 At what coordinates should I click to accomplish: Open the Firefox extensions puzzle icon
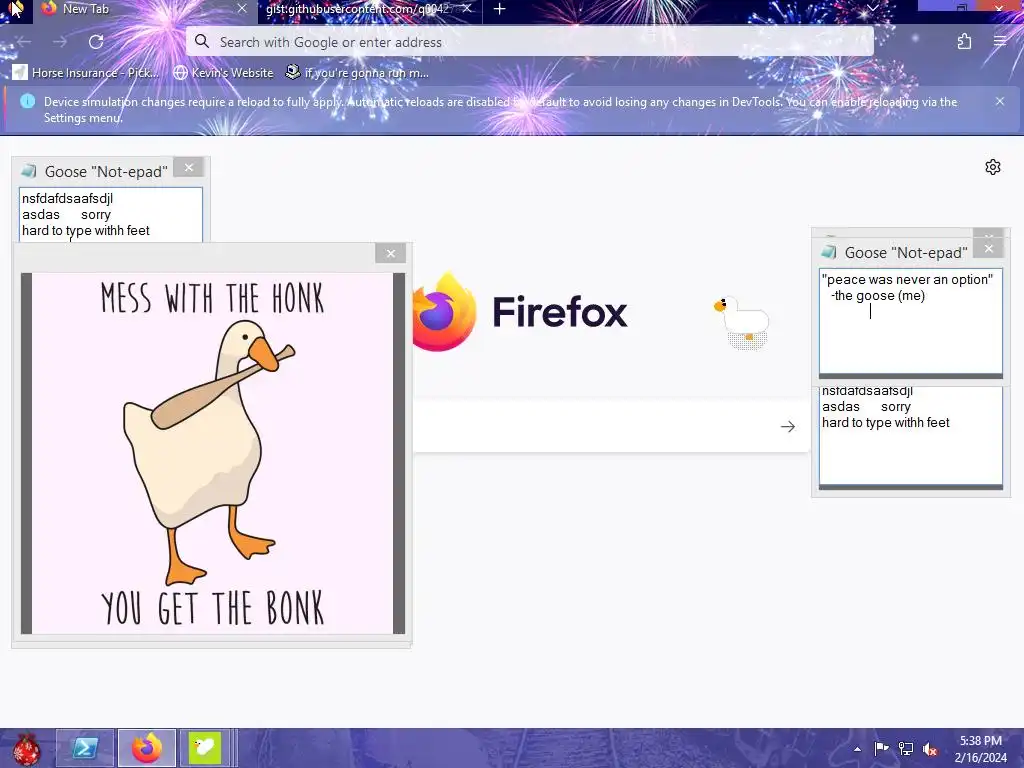coord(964,42)
